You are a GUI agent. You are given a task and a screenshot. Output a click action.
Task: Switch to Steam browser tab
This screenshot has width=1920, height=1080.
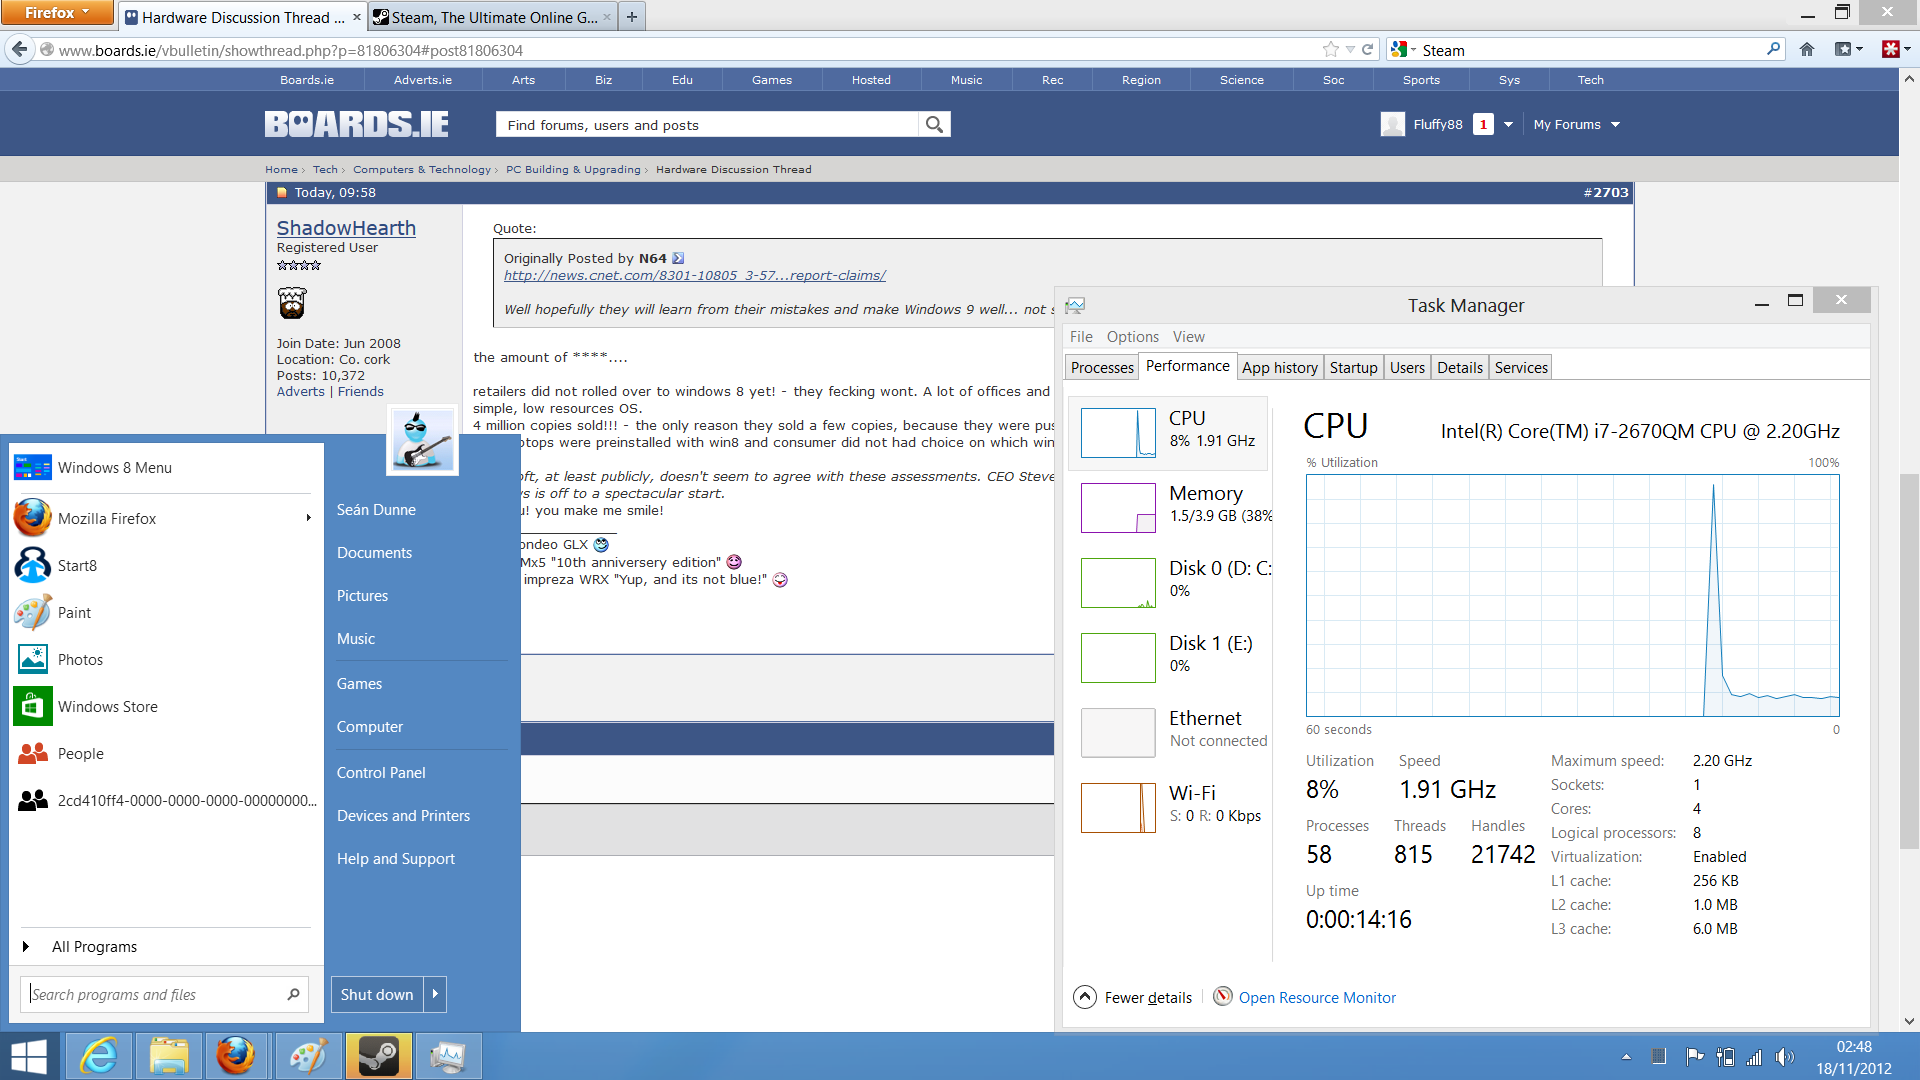[x=492, y=17]
